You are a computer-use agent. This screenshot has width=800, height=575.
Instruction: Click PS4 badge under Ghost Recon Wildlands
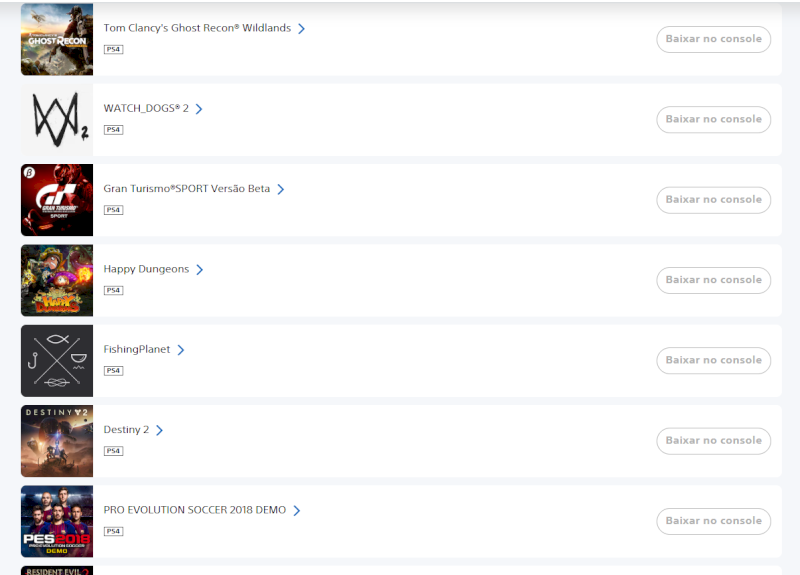point(113,49)
